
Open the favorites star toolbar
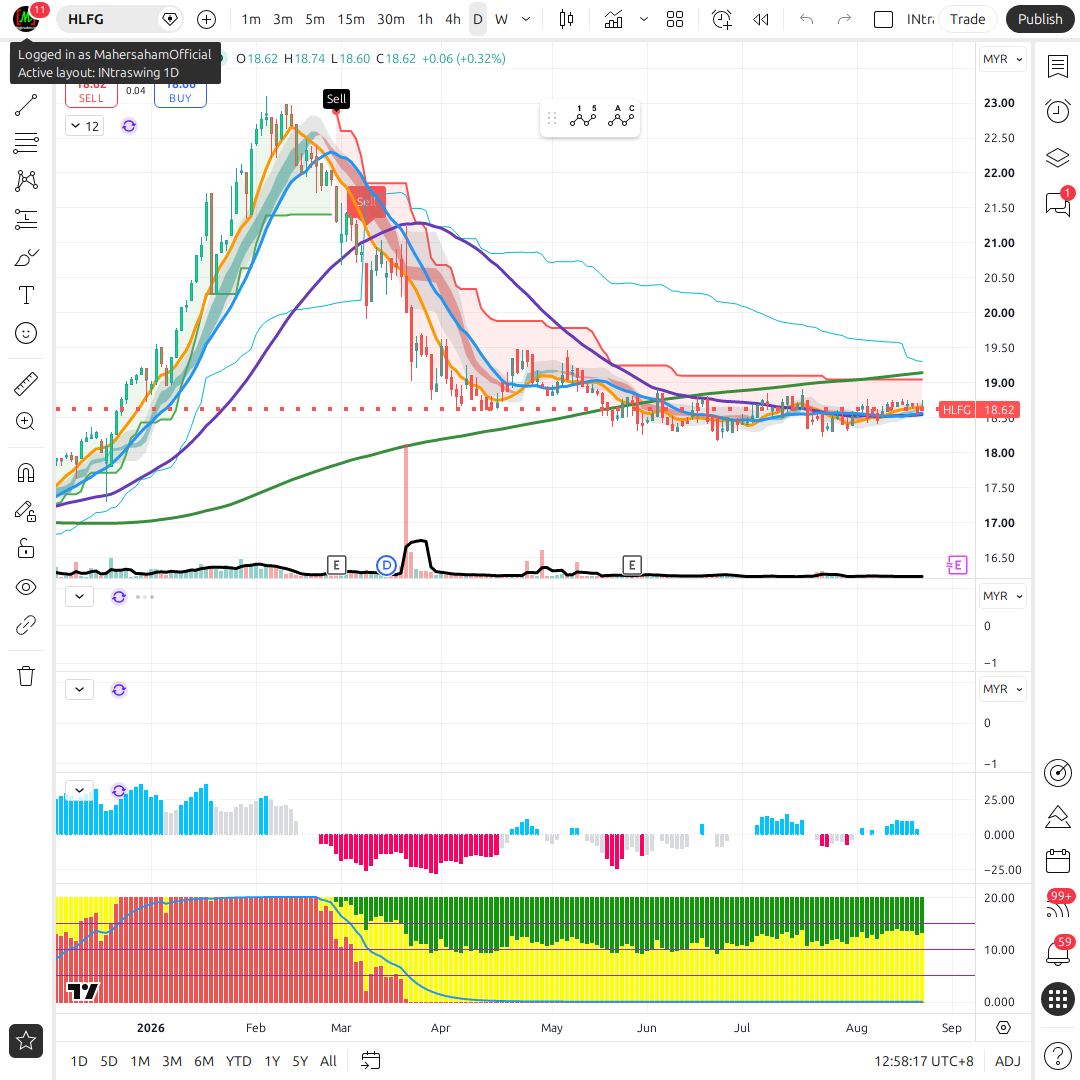click(26, 1041)
